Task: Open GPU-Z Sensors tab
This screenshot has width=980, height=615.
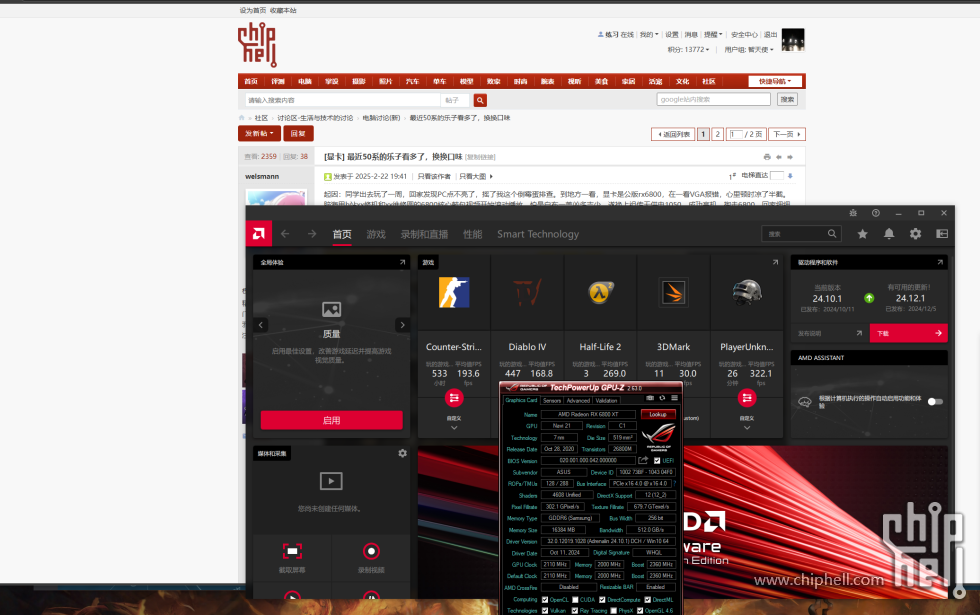Action: click(x=552, y=401)
